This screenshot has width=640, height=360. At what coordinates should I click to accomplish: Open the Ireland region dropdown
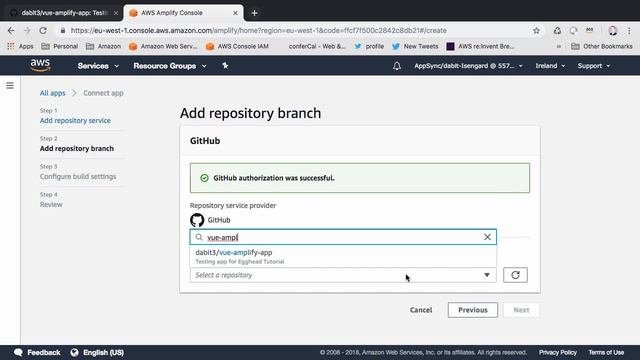(550, 66)
